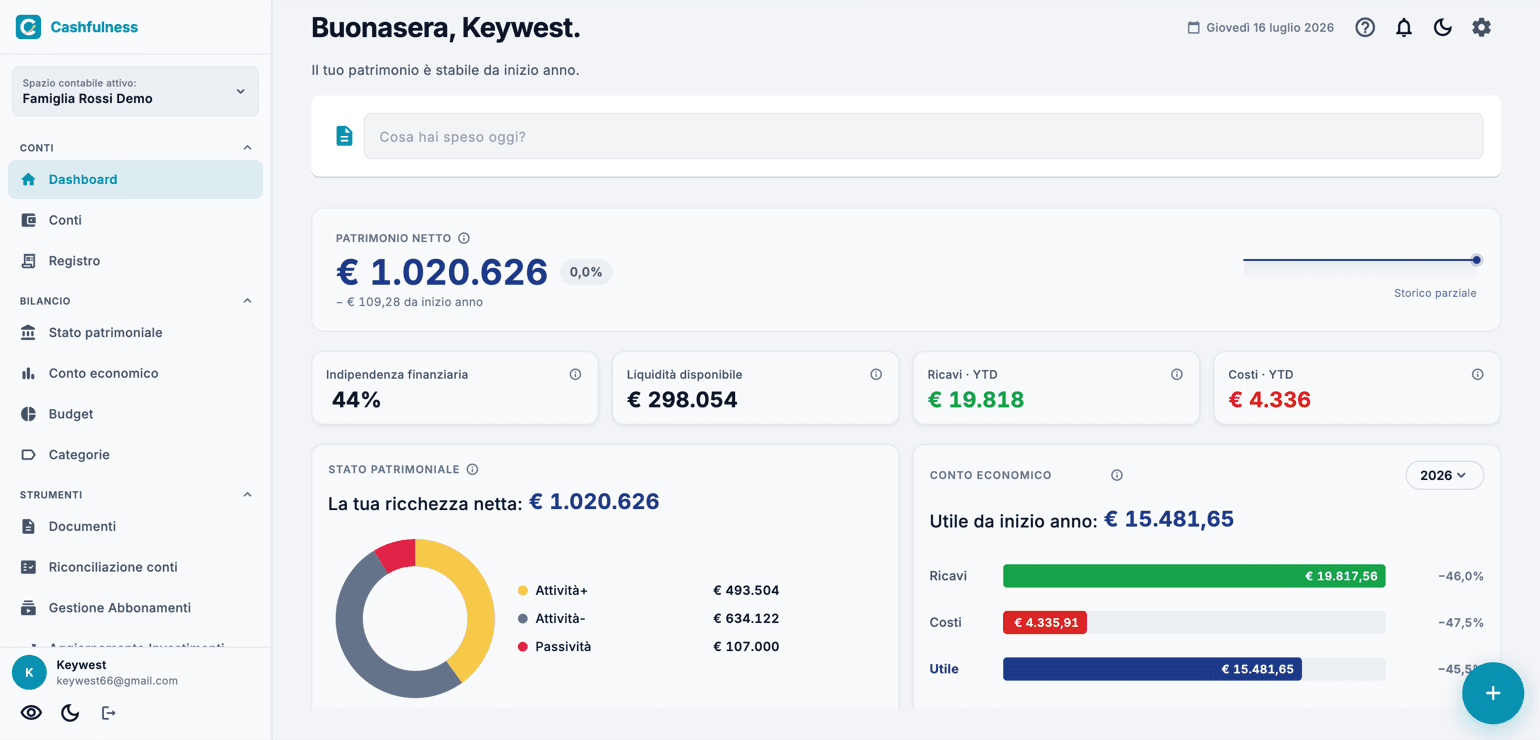This screenshot has height=740, width=1540.
Task: Click the yellow Attività+ legend dot
Action: pos(522,591)
